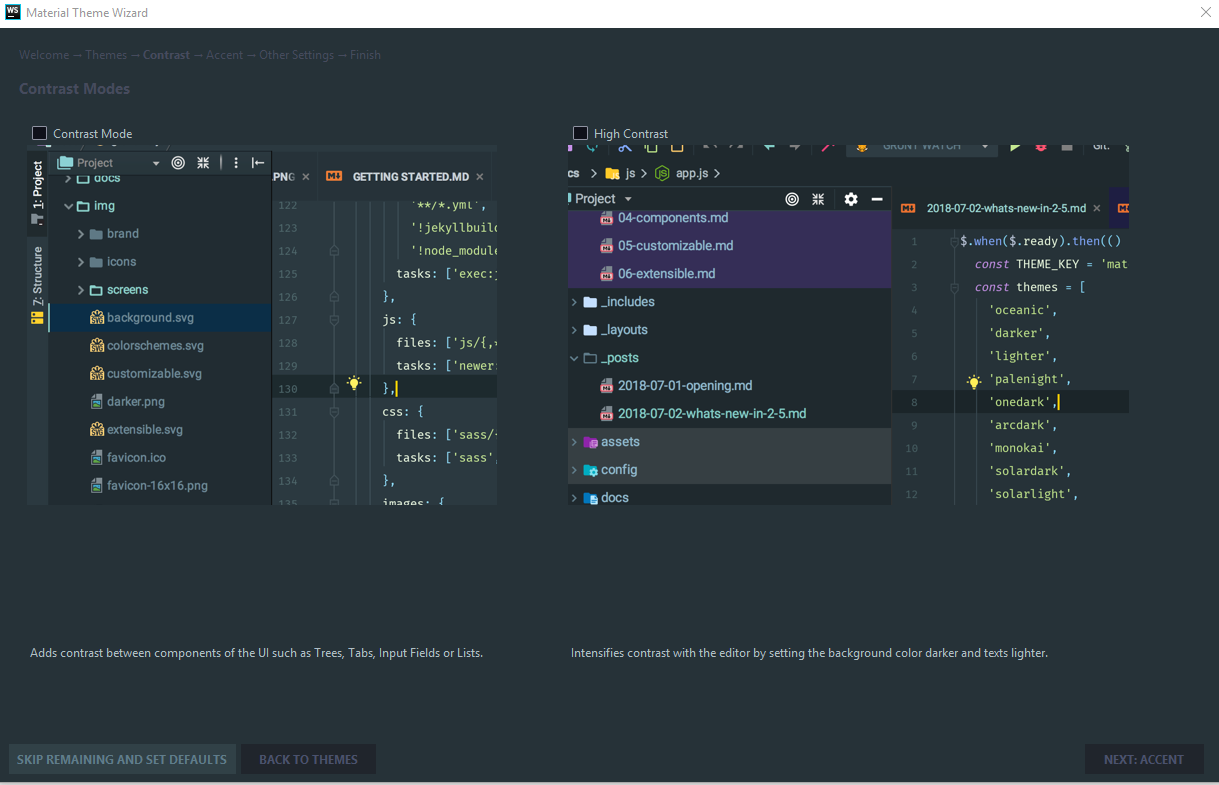Enable the High Contrast checkbox

tap(580, 133)
